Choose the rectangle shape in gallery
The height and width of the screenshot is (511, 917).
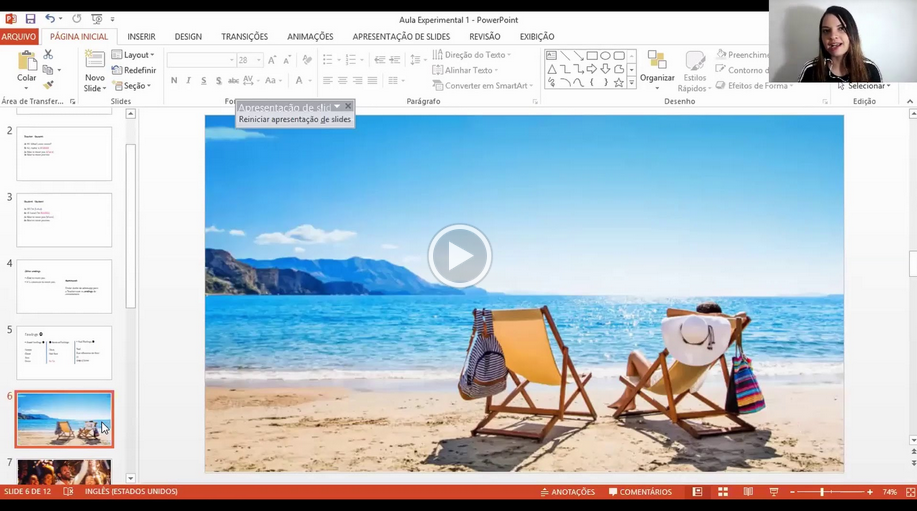pyautogui.click(x=592, y=56)
